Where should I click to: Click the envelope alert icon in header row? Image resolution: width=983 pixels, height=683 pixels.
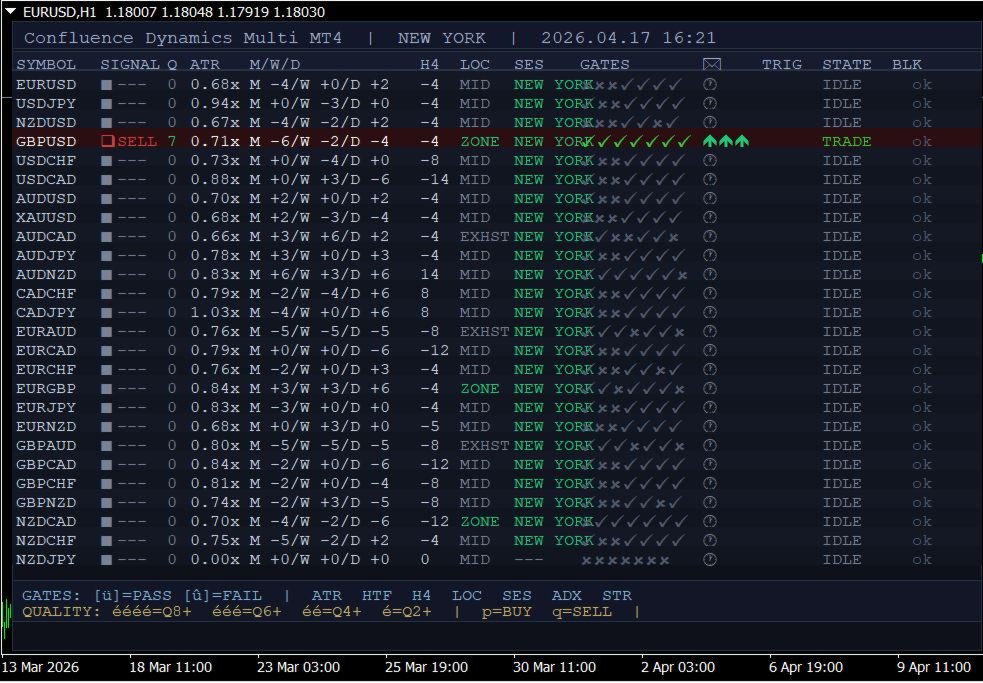point(712,65)
